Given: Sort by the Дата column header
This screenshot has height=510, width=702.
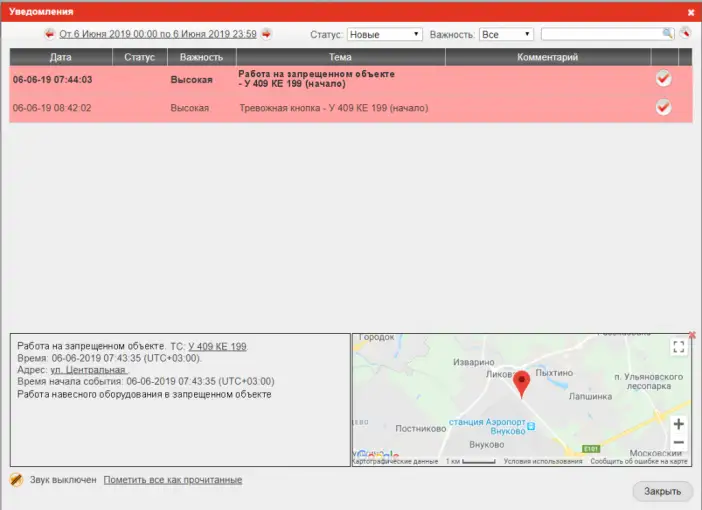Looking at the screenshot, I should [x=60, y=57].
